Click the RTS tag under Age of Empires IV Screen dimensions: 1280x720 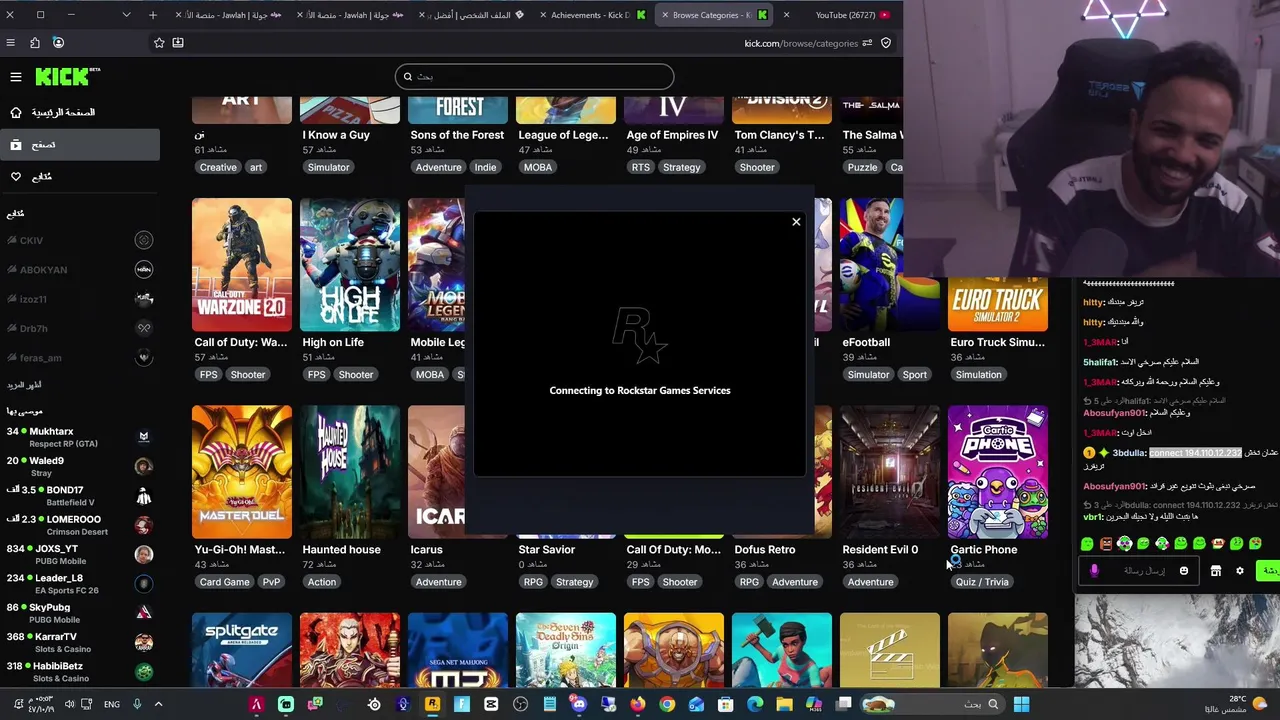(x=640, y=167)
